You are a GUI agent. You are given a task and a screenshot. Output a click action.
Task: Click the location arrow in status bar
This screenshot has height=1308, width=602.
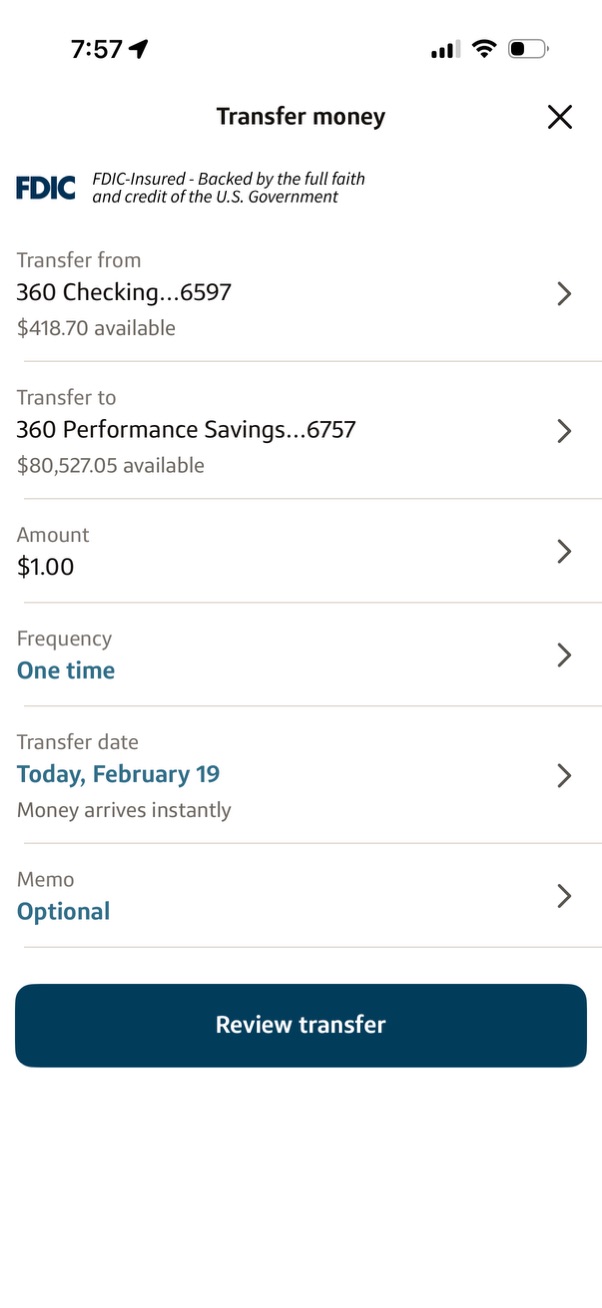[x=138, y=47]
